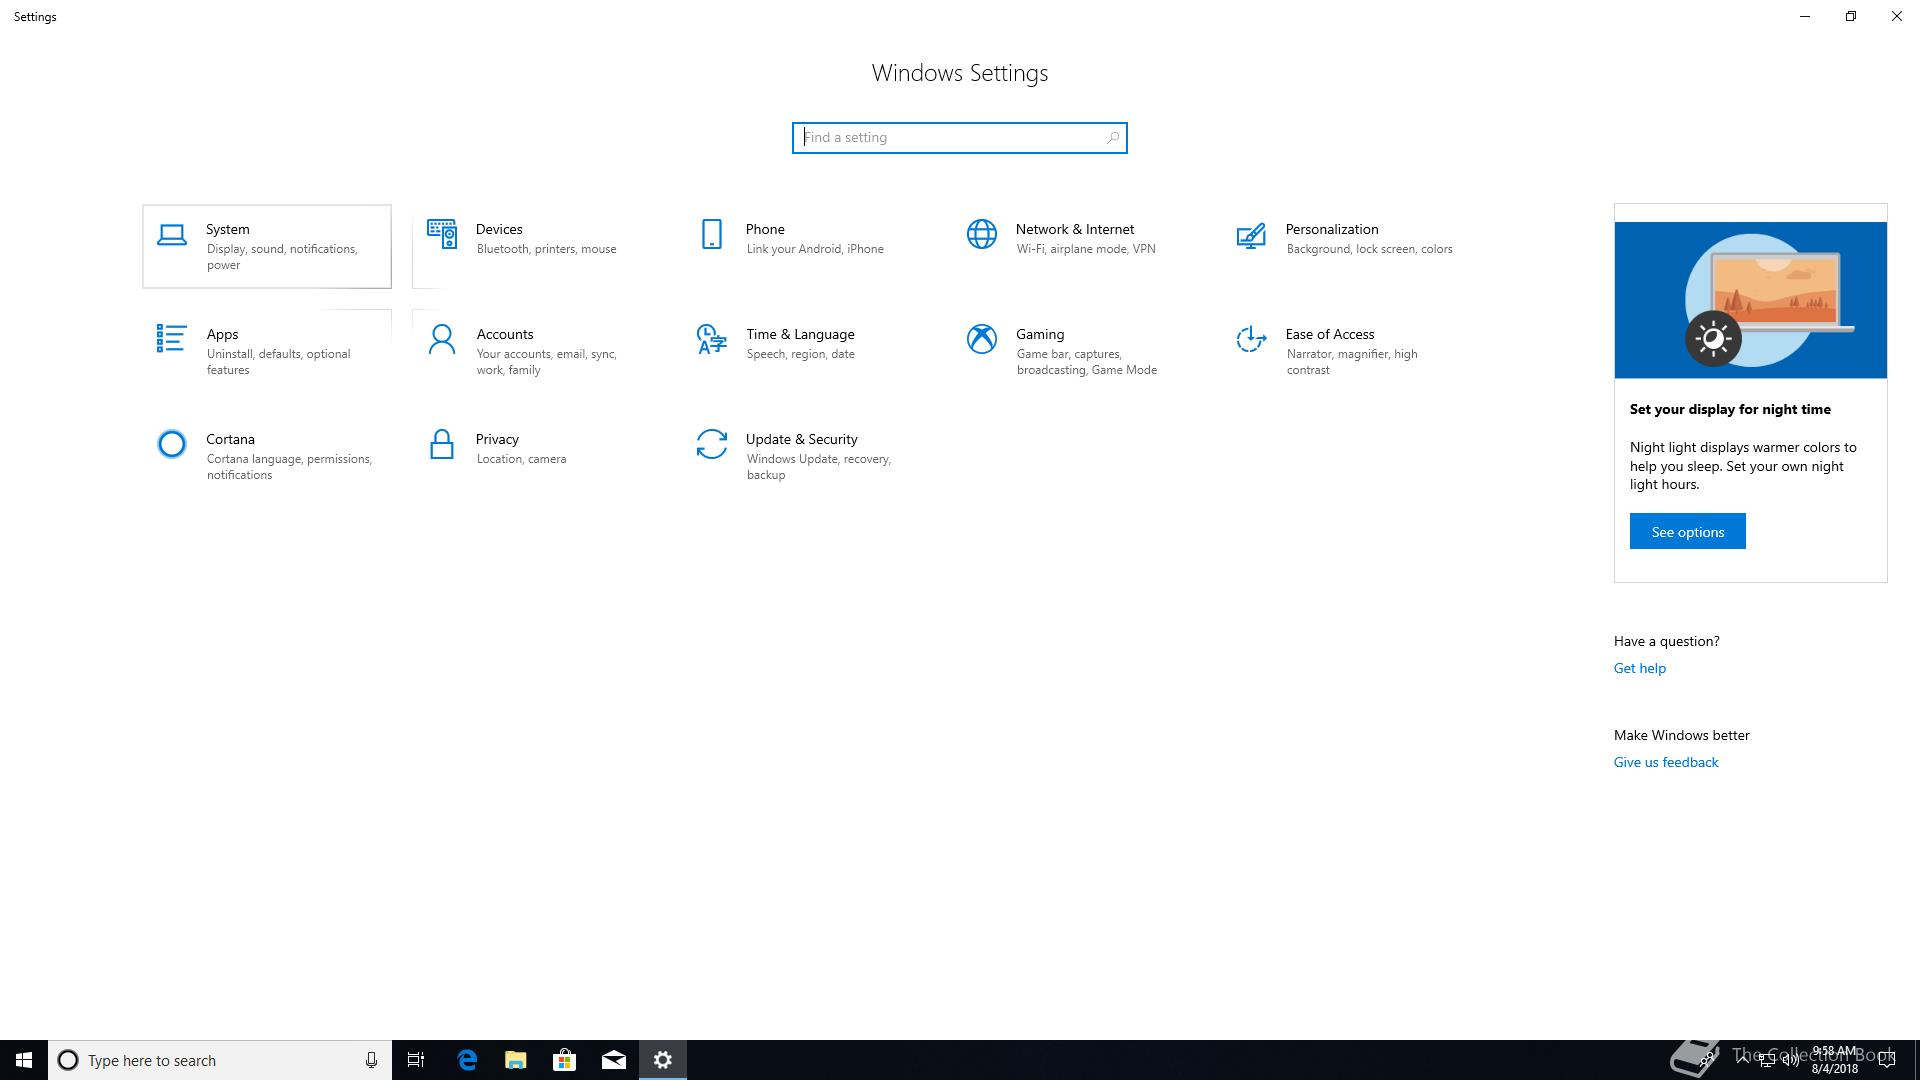The width and height of the screenshot is (1920, 1080).
Task: Click the night light laptop illustration
Action: point(1750,300)
